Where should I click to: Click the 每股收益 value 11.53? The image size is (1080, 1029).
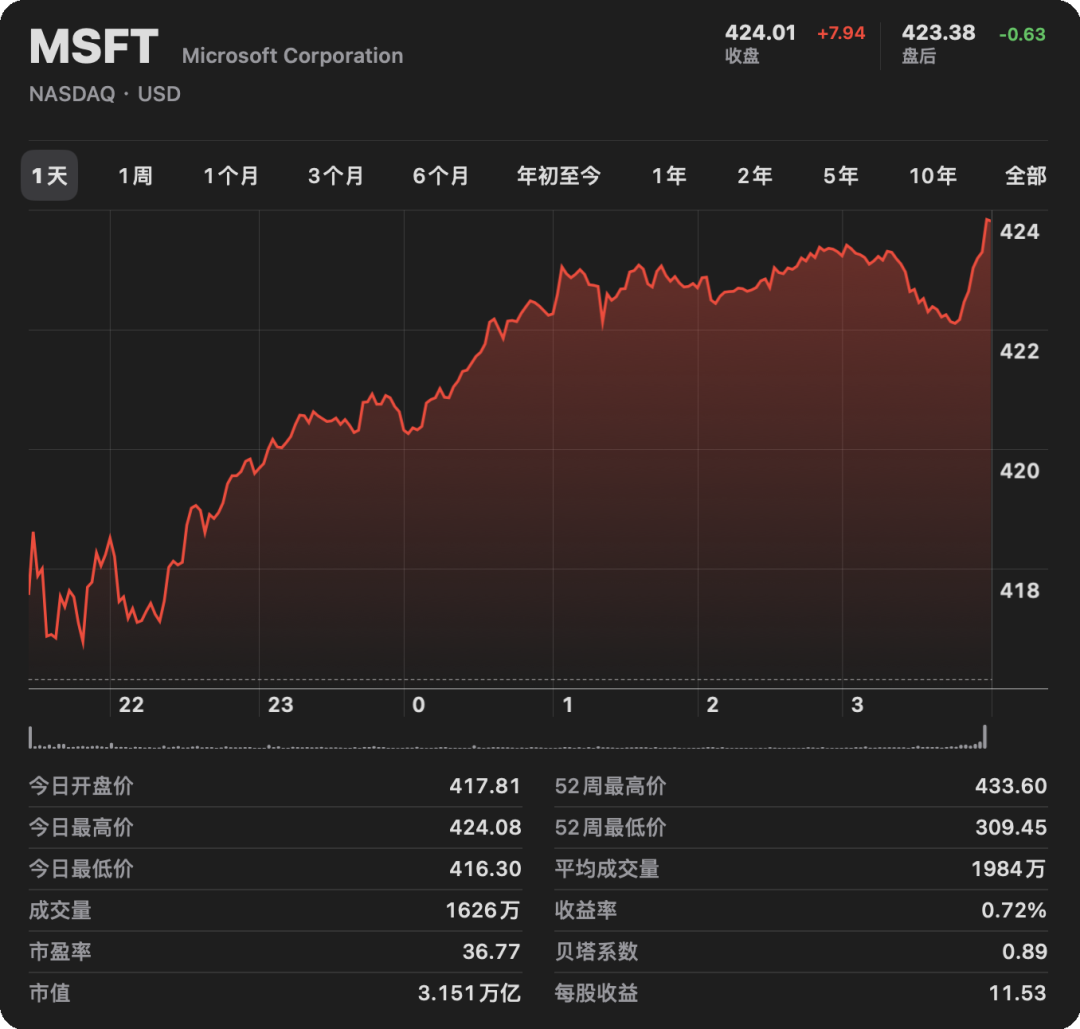[1017, 992]
